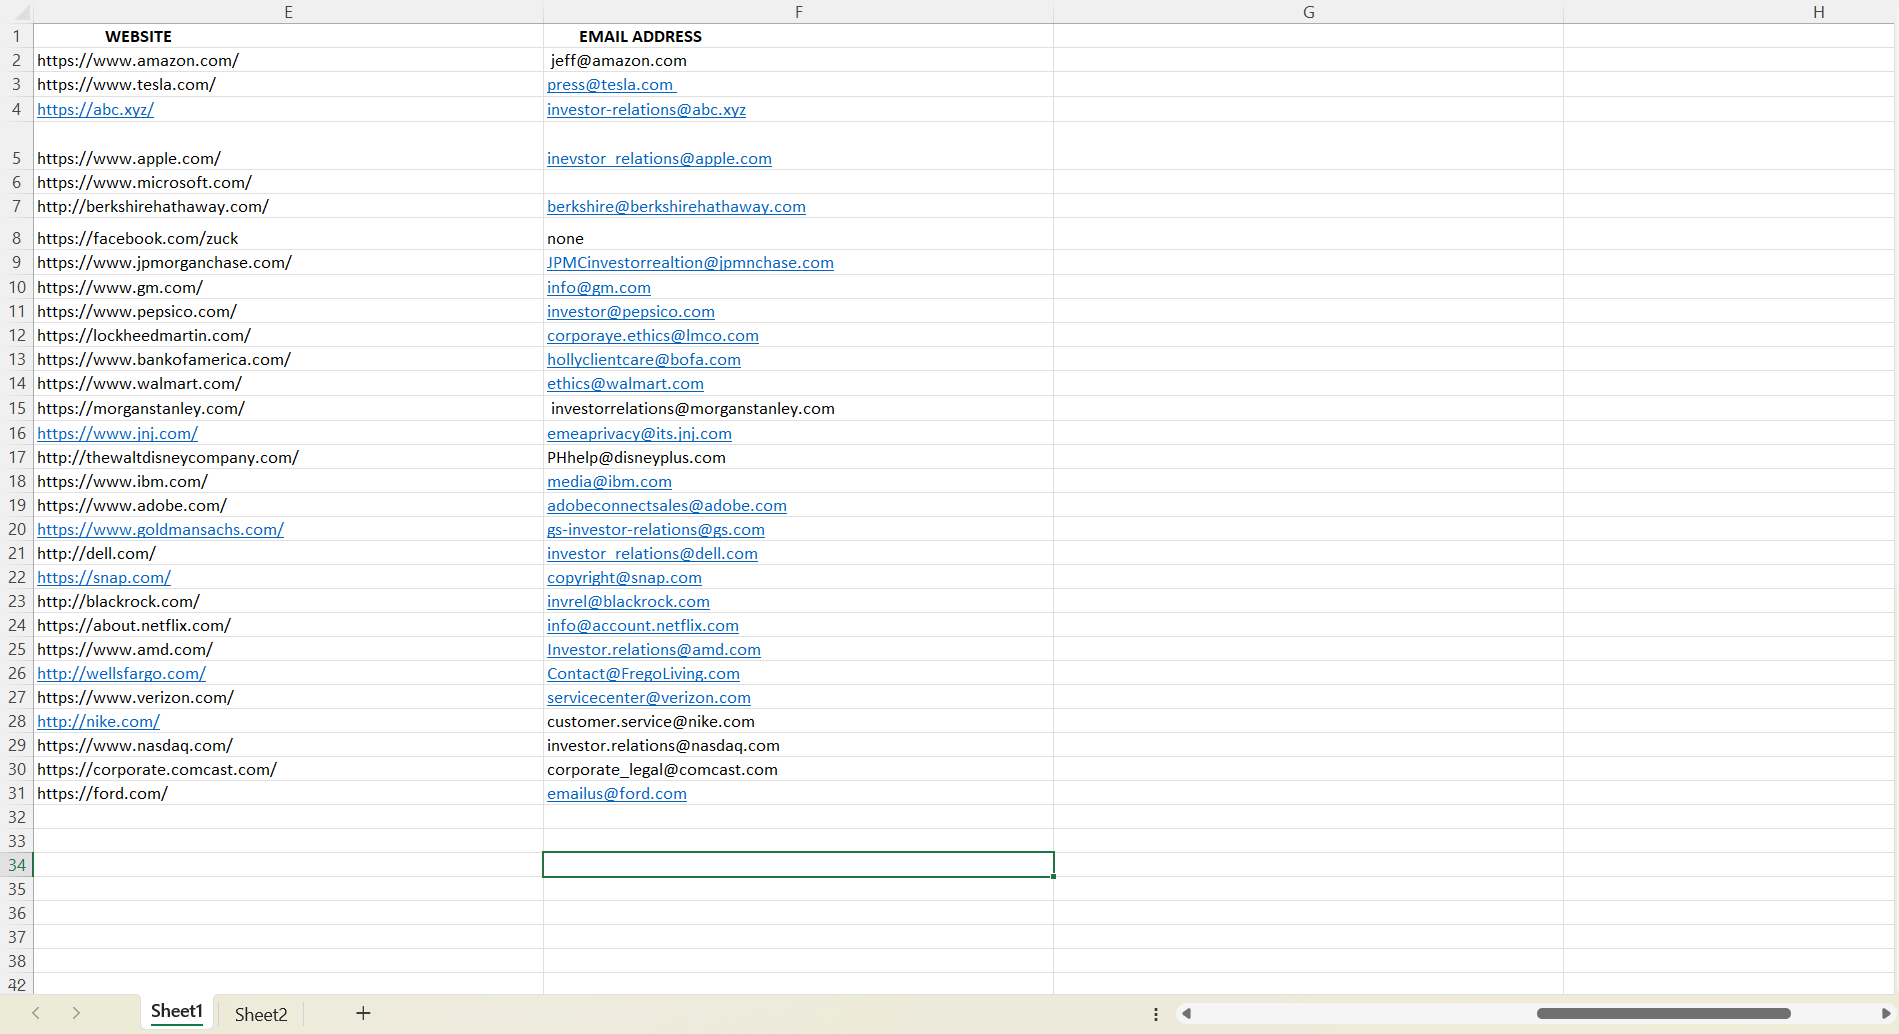Click the dell.com investor relations email link
This screenshot has width=1899, height=1034.
pyautogui.click(x=652, y=554)
